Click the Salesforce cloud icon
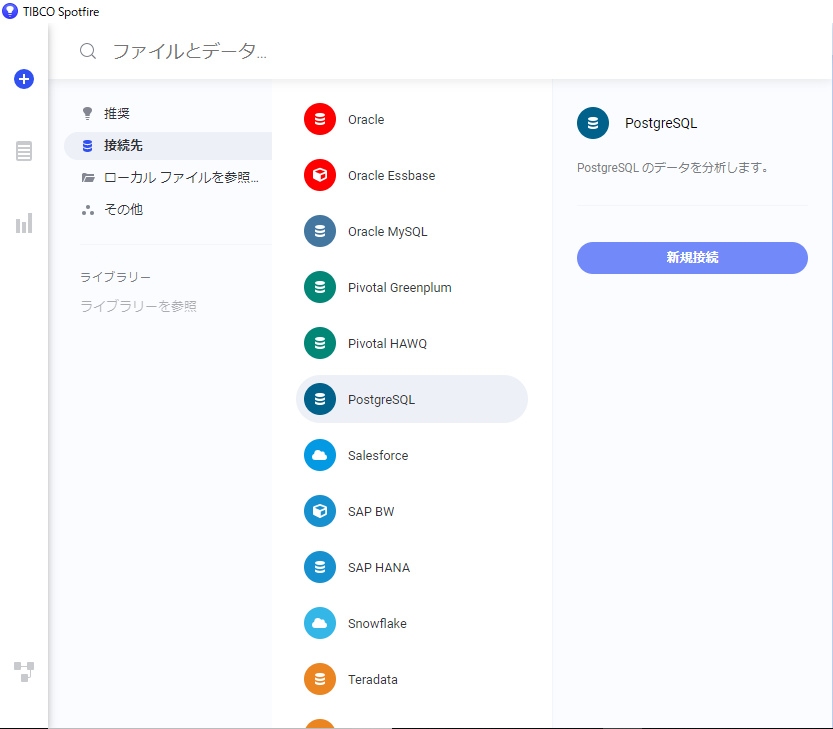 click(x=320, y=455)
